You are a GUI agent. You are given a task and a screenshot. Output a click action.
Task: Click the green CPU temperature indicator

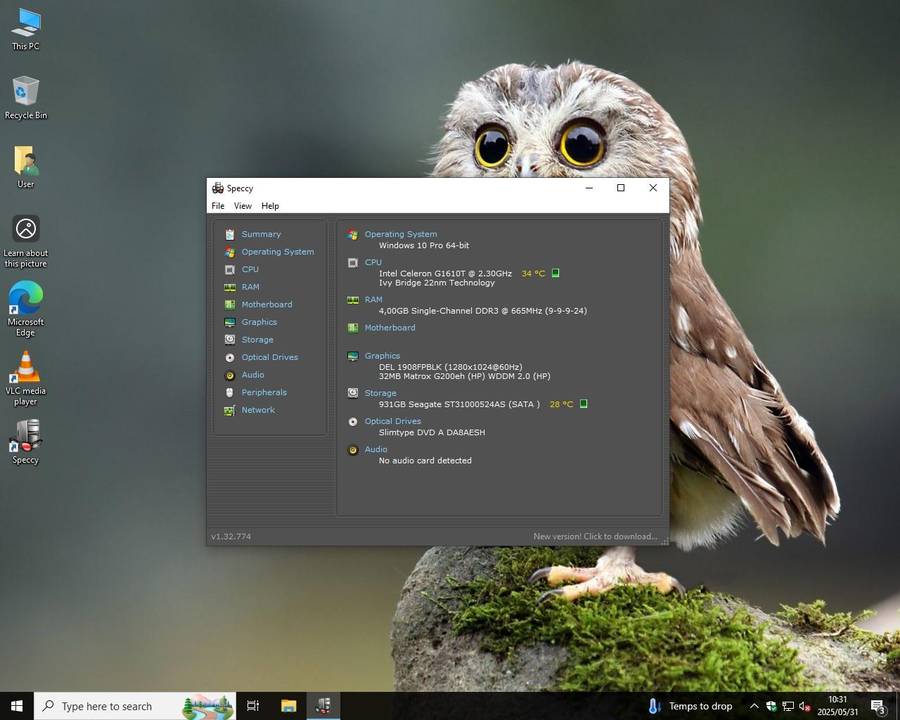556,273
